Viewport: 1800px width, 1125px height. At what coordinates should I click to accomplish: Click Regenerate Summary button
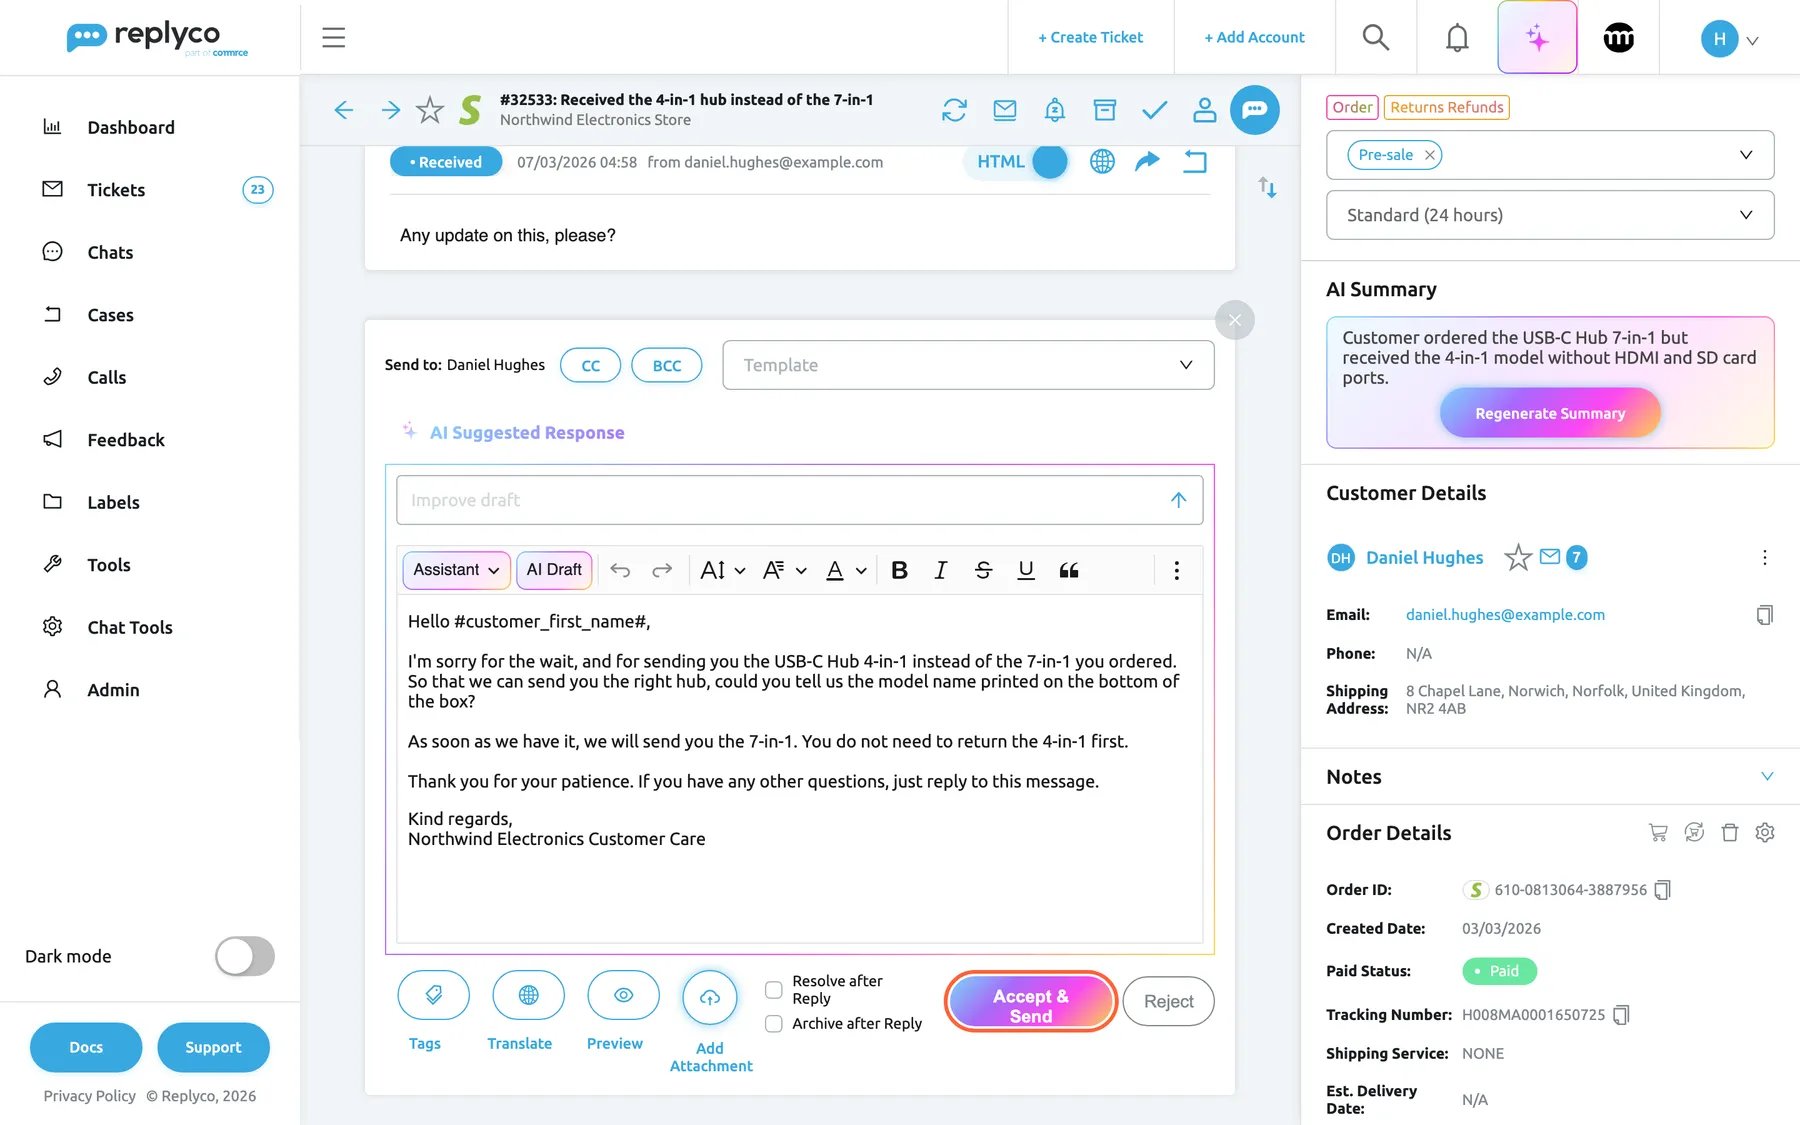click(x=1550, y=413)
